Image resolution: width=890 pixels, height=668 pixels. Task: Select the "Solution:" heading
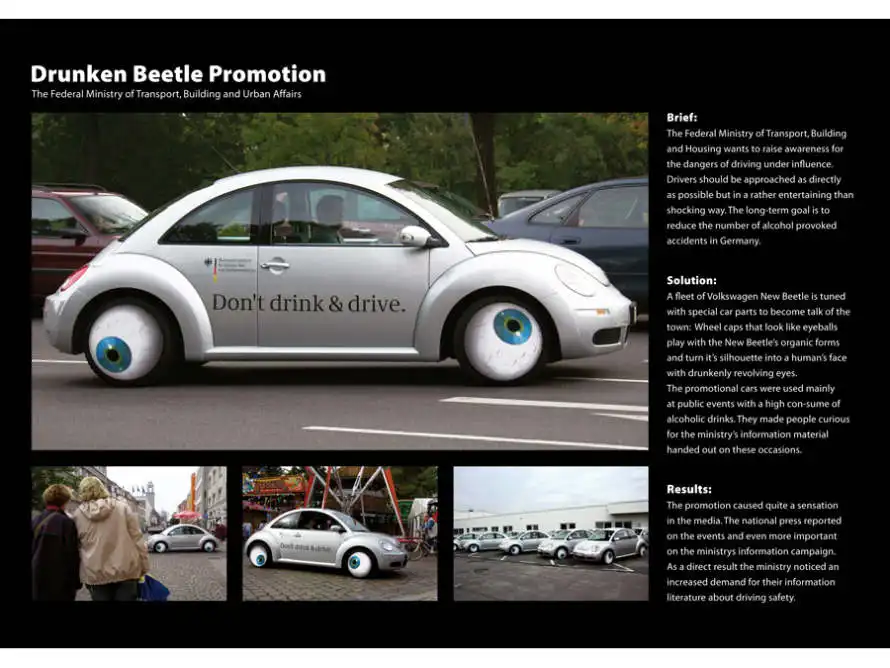point(691,281)
